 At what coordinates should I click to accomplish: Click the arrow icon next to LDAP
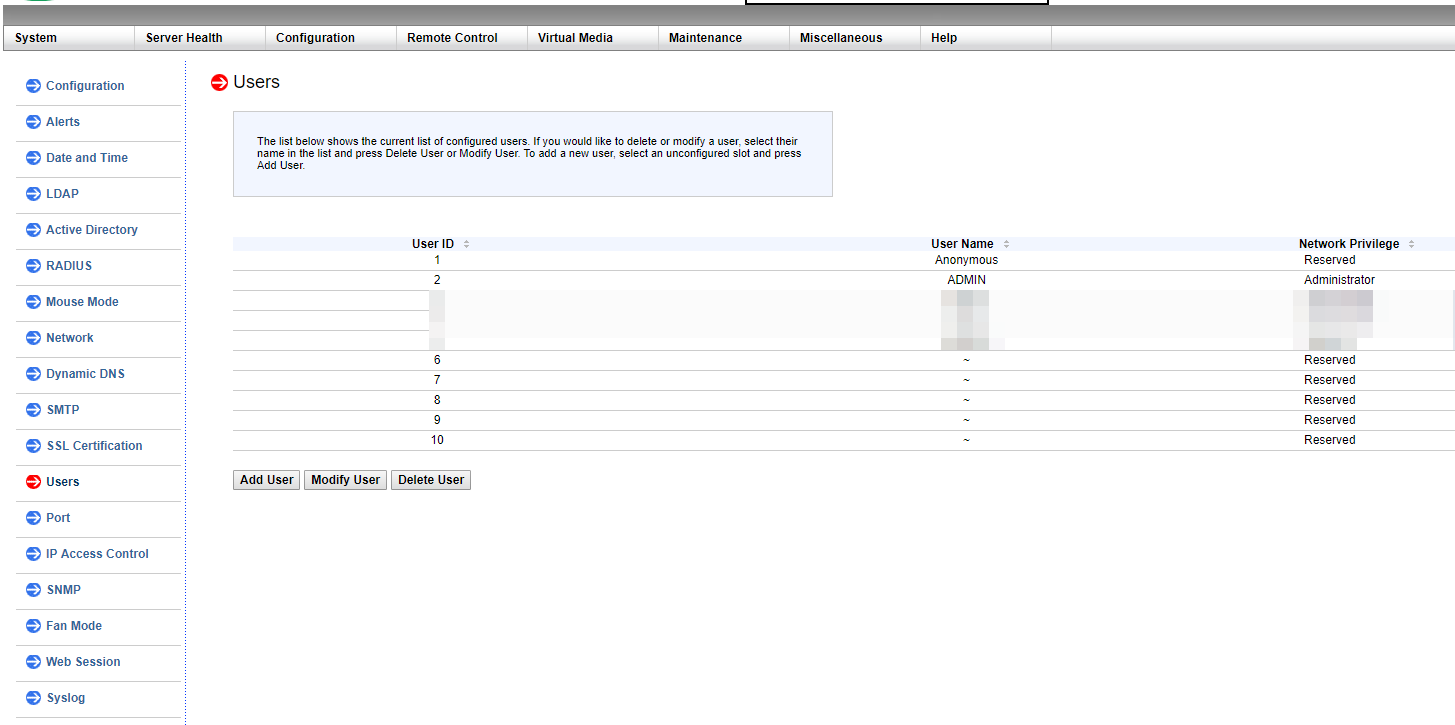33,194
